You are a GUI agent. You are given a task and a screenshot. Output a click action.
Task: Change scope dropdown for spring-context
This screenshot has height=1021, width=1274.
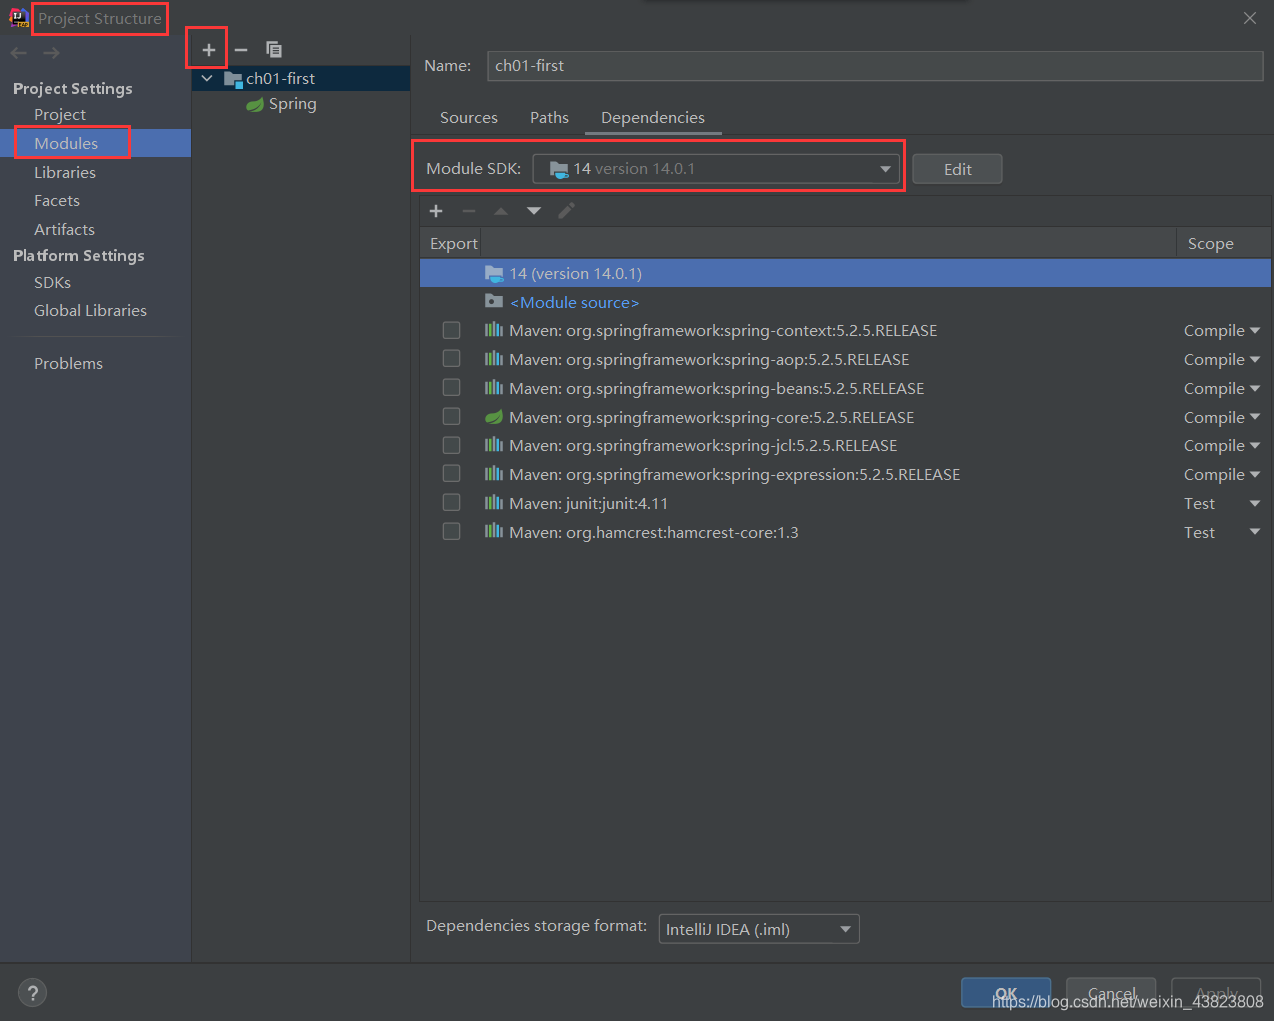1222,331
